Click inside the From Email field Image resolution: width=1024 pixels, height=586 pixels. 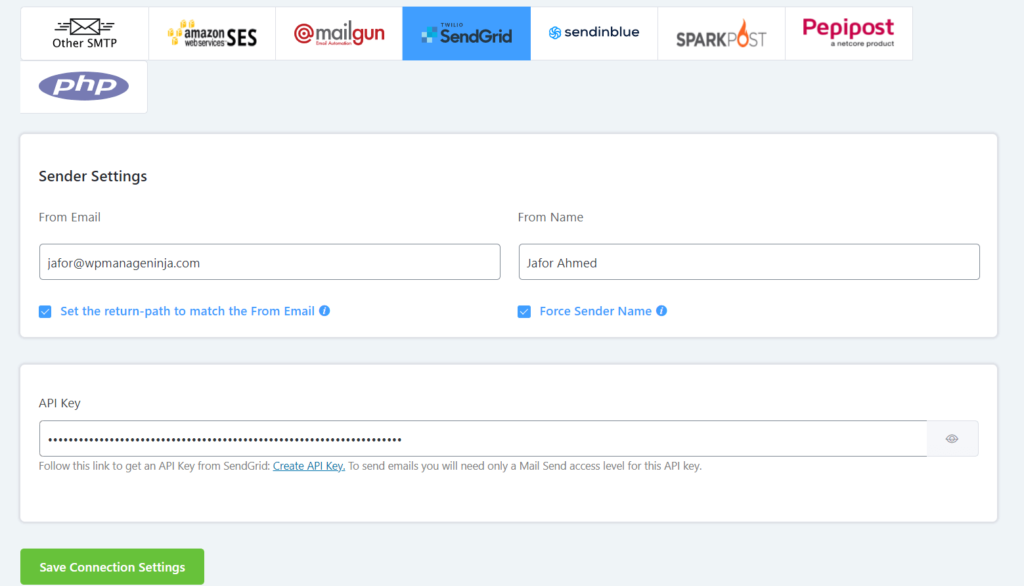click(x=270, y=261)
